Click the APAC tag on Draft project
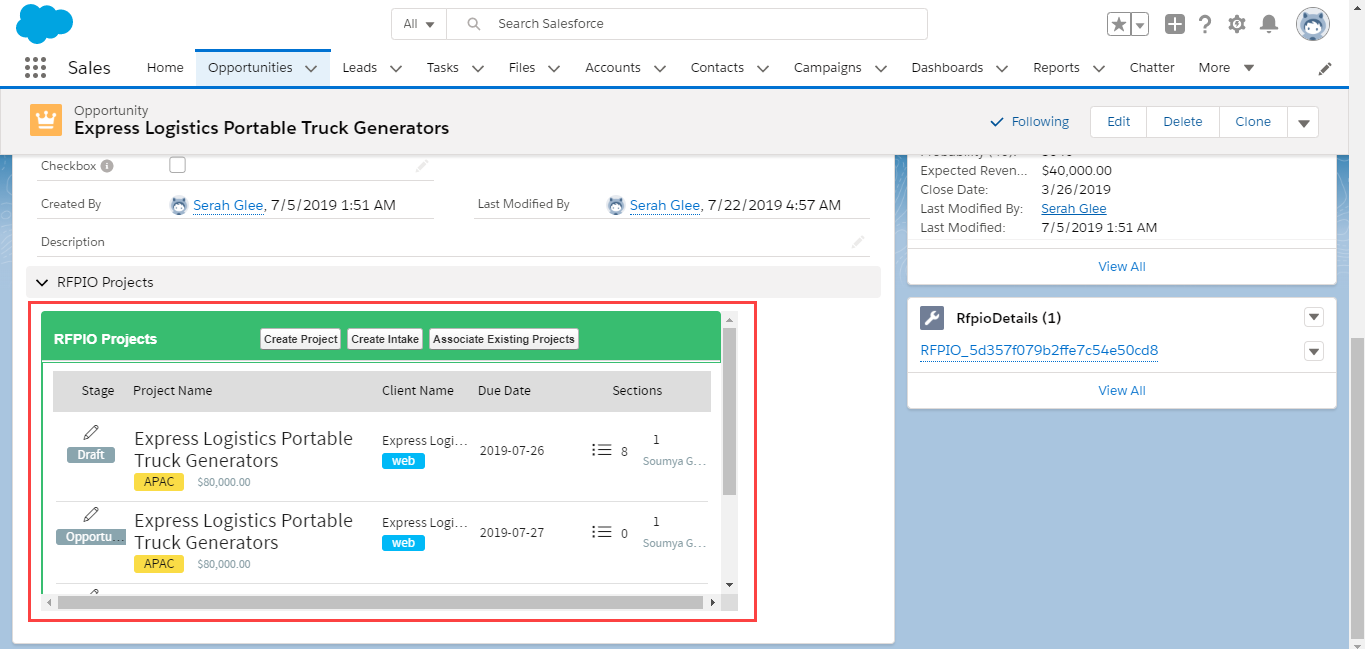This screenshot has height=649, width=1365. pos(159,482)
